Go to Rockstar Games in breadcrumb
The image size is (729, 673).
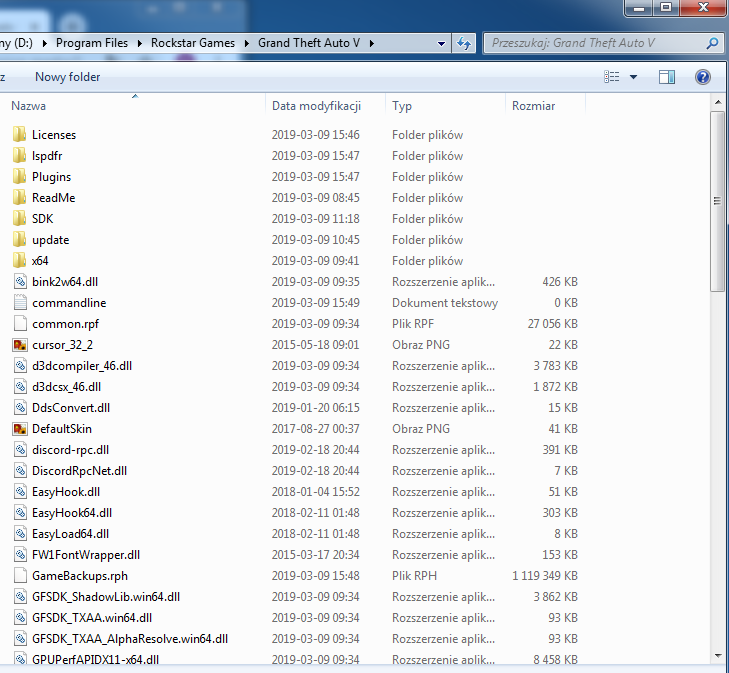point(192,43)
